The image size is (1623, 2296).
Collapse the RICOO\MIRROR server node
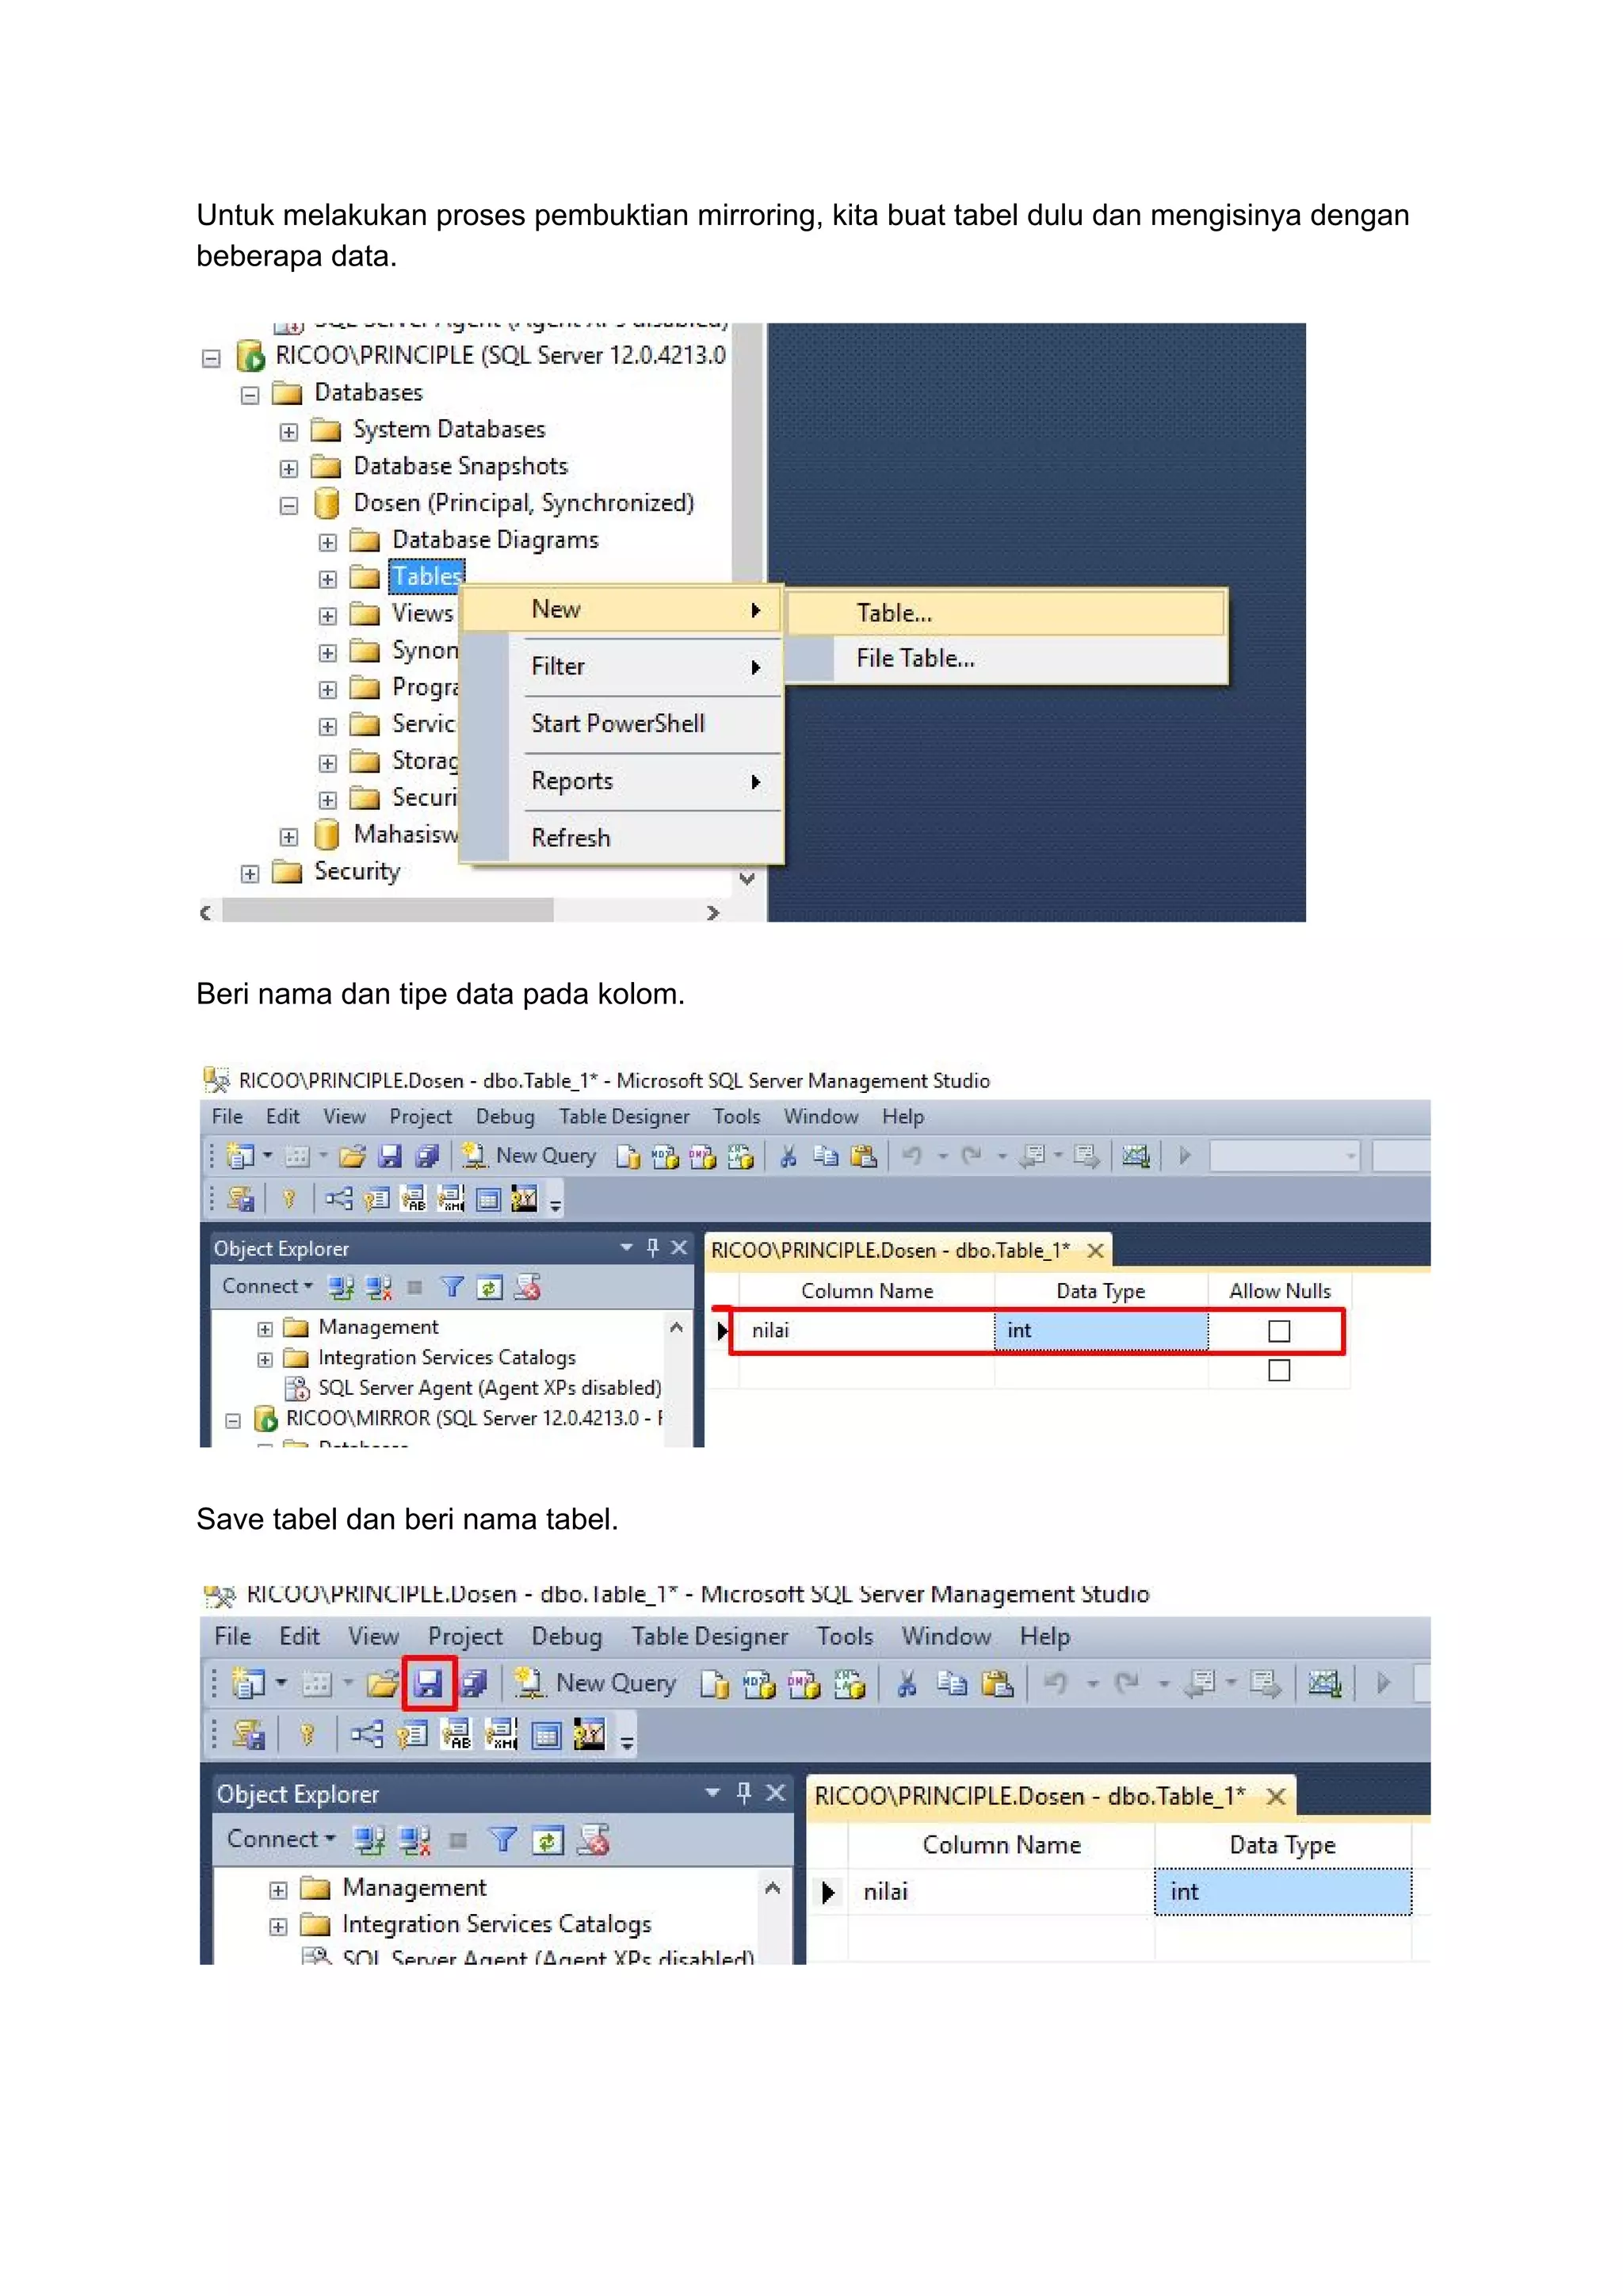233,1420
